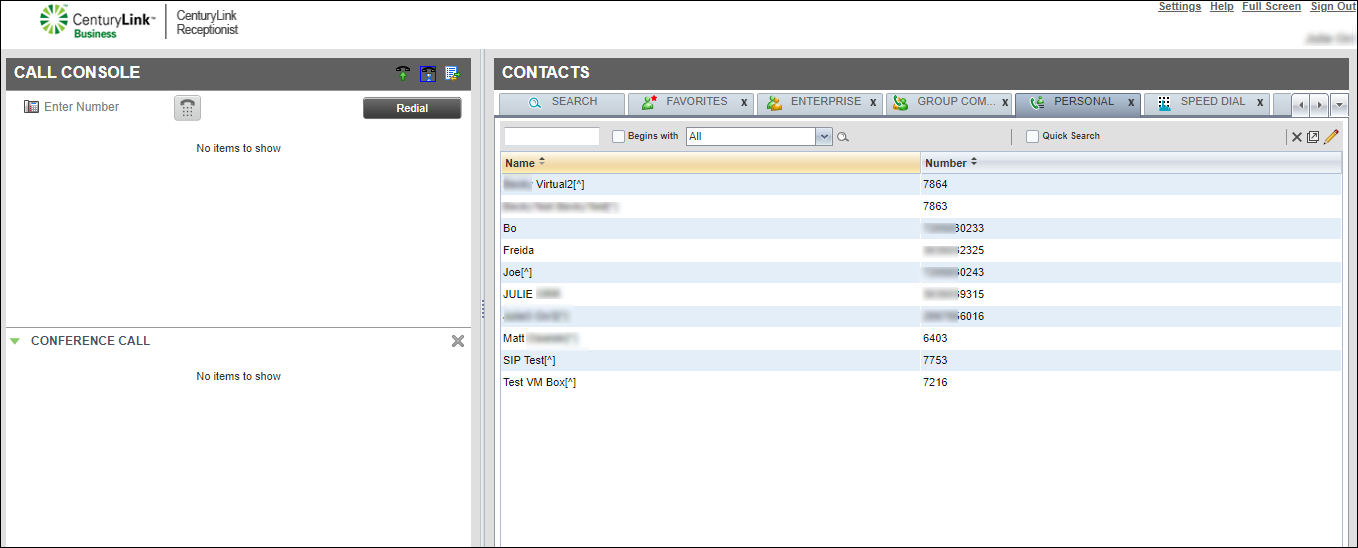The image size is (1358, 548).
Task: Click the number 7216
Action: click(x=935, y=382)
